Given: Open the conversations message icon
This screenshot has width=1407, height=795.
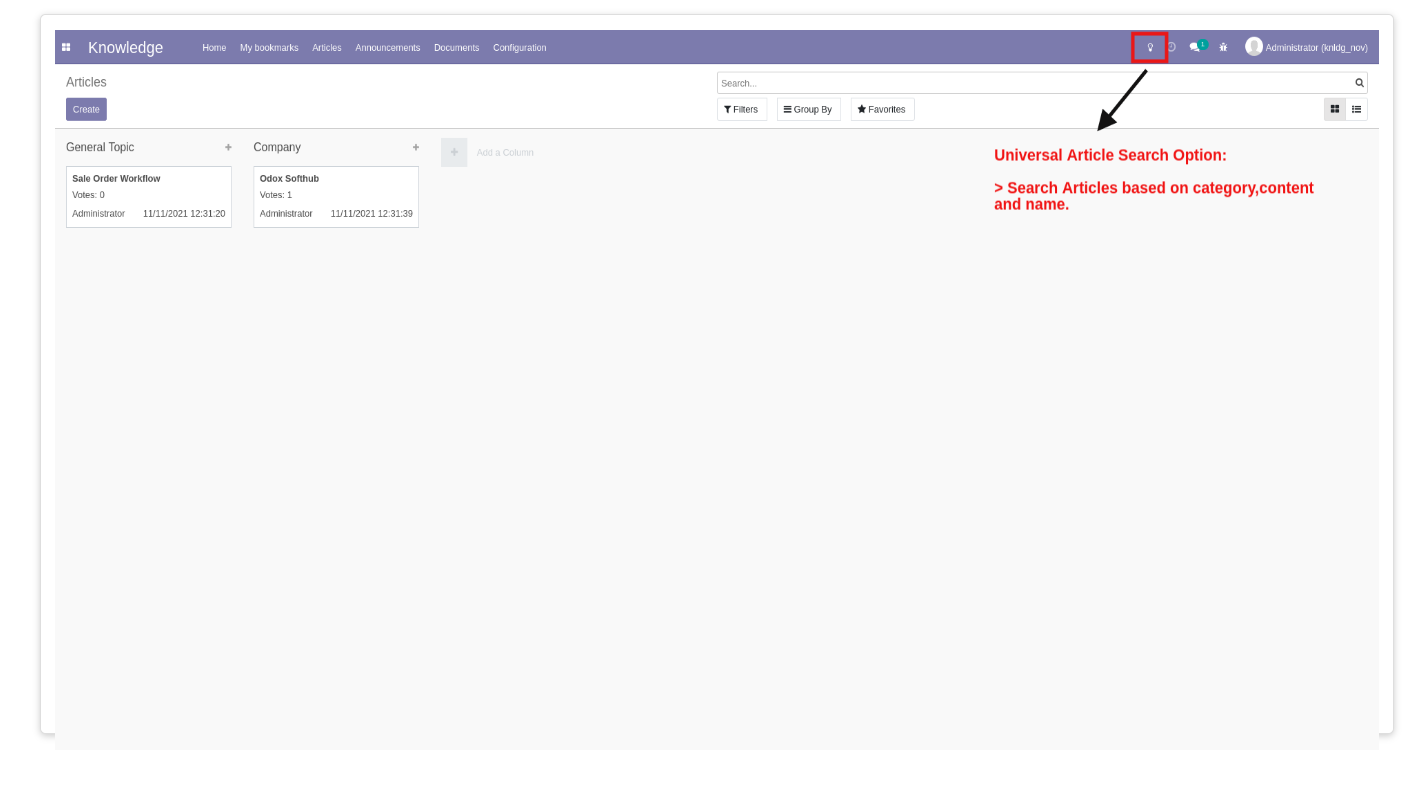Looking at the screenshot, I should [x=1196, y=47].
